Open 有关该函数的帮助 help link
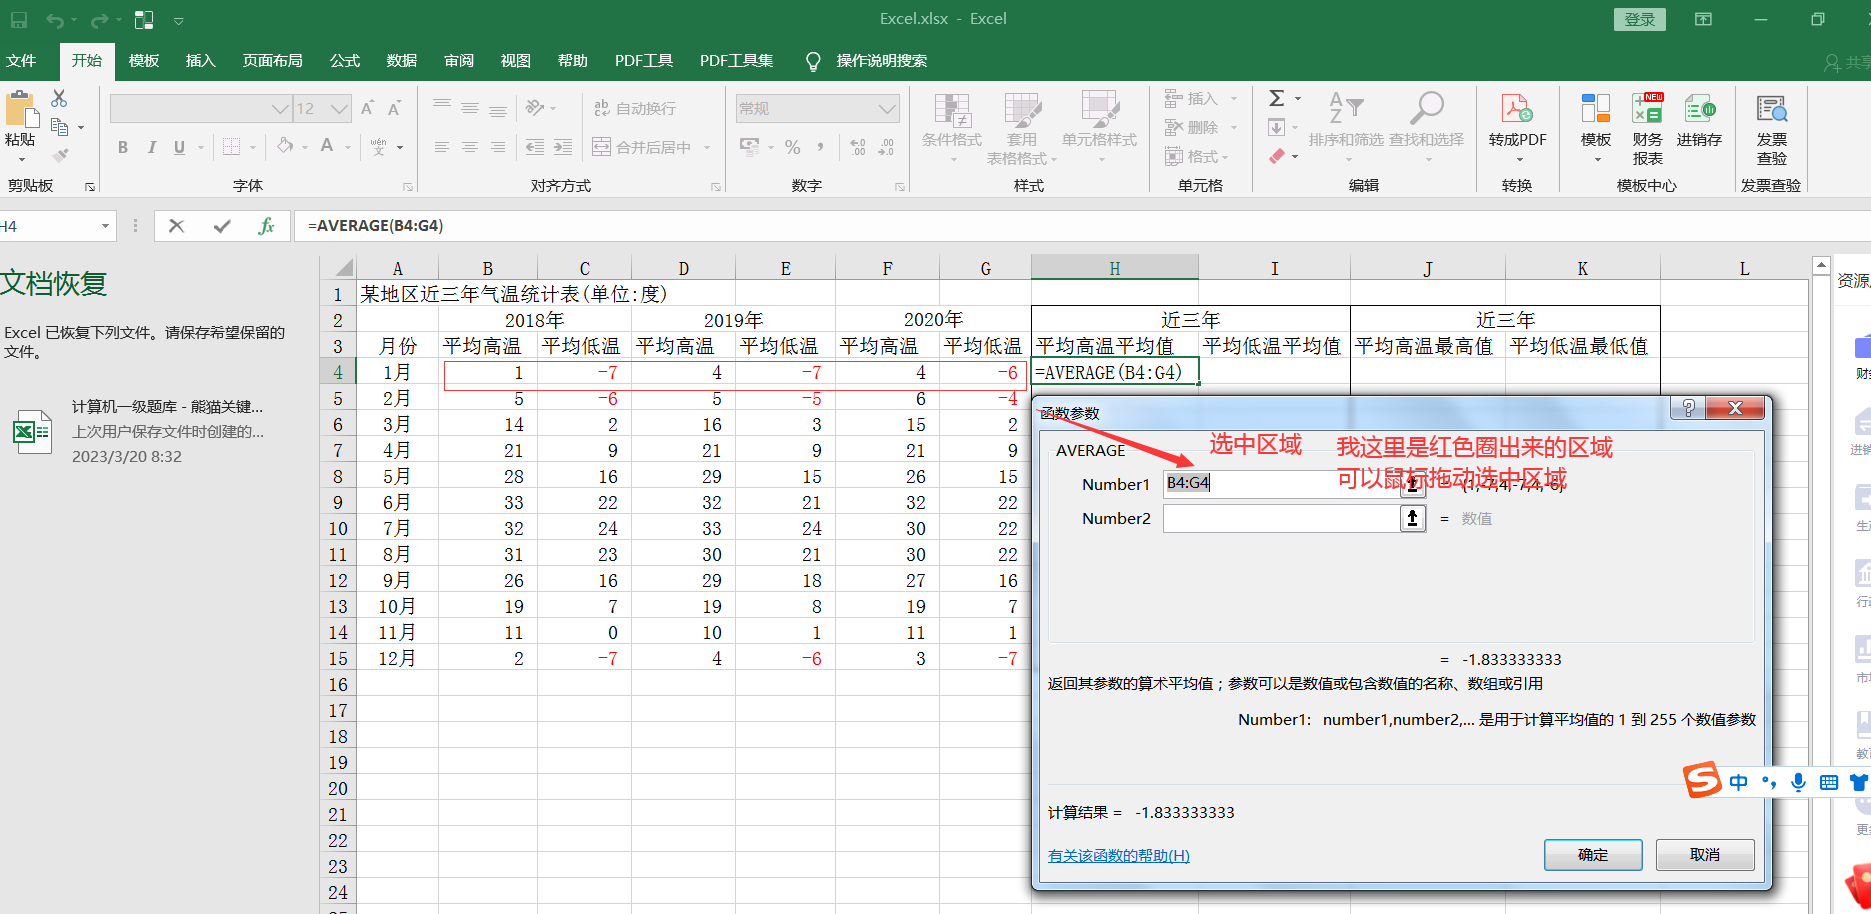This screenshot has height=914, width=1871. coord(1118,855)
